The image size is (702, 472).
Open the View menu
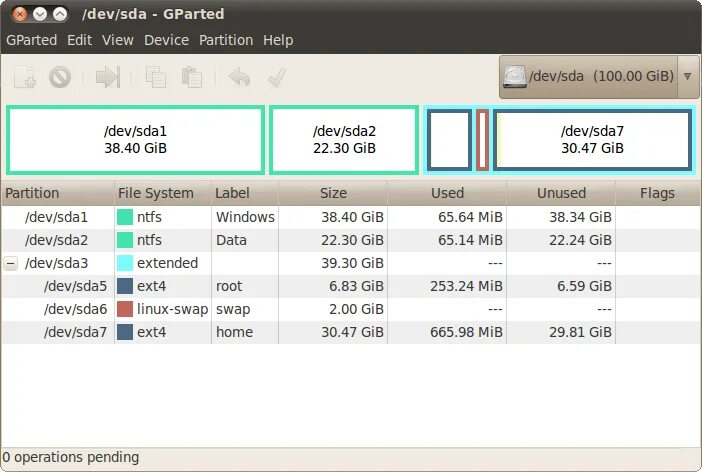point(118,40)
